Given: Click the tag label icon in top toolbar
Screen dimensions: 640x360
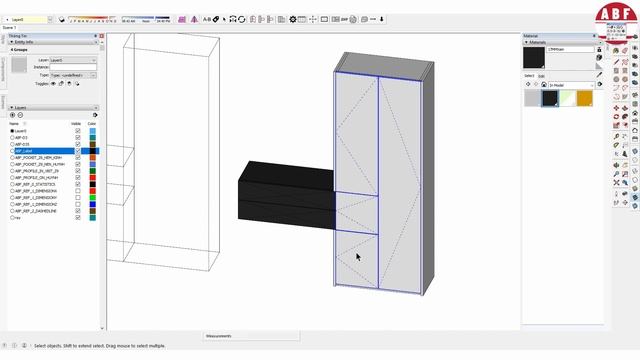Looking at the screenshot, I should click(216, 19).
